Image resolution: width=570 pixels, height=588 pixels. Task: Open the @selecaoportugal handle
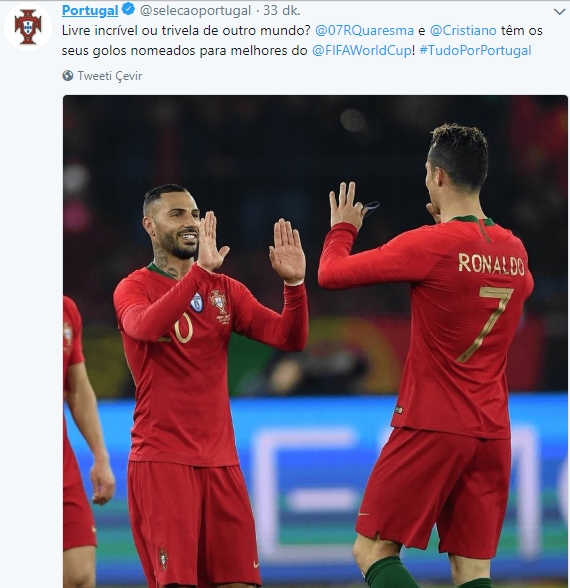pyautogui.click(x=195, y=10)
